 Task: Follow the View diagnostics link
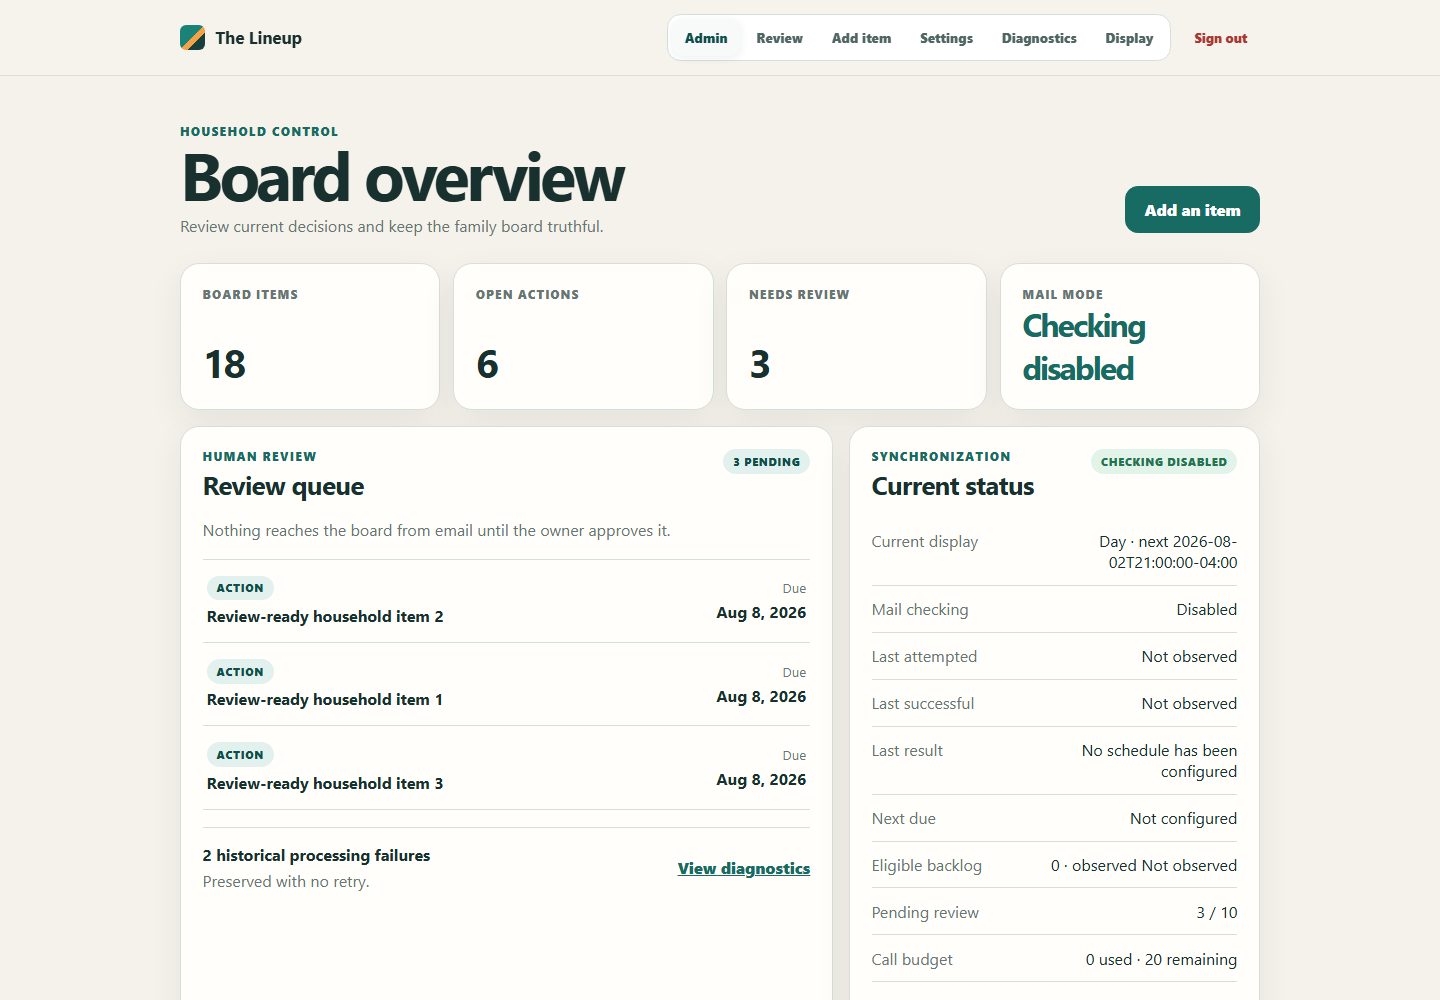744,868
